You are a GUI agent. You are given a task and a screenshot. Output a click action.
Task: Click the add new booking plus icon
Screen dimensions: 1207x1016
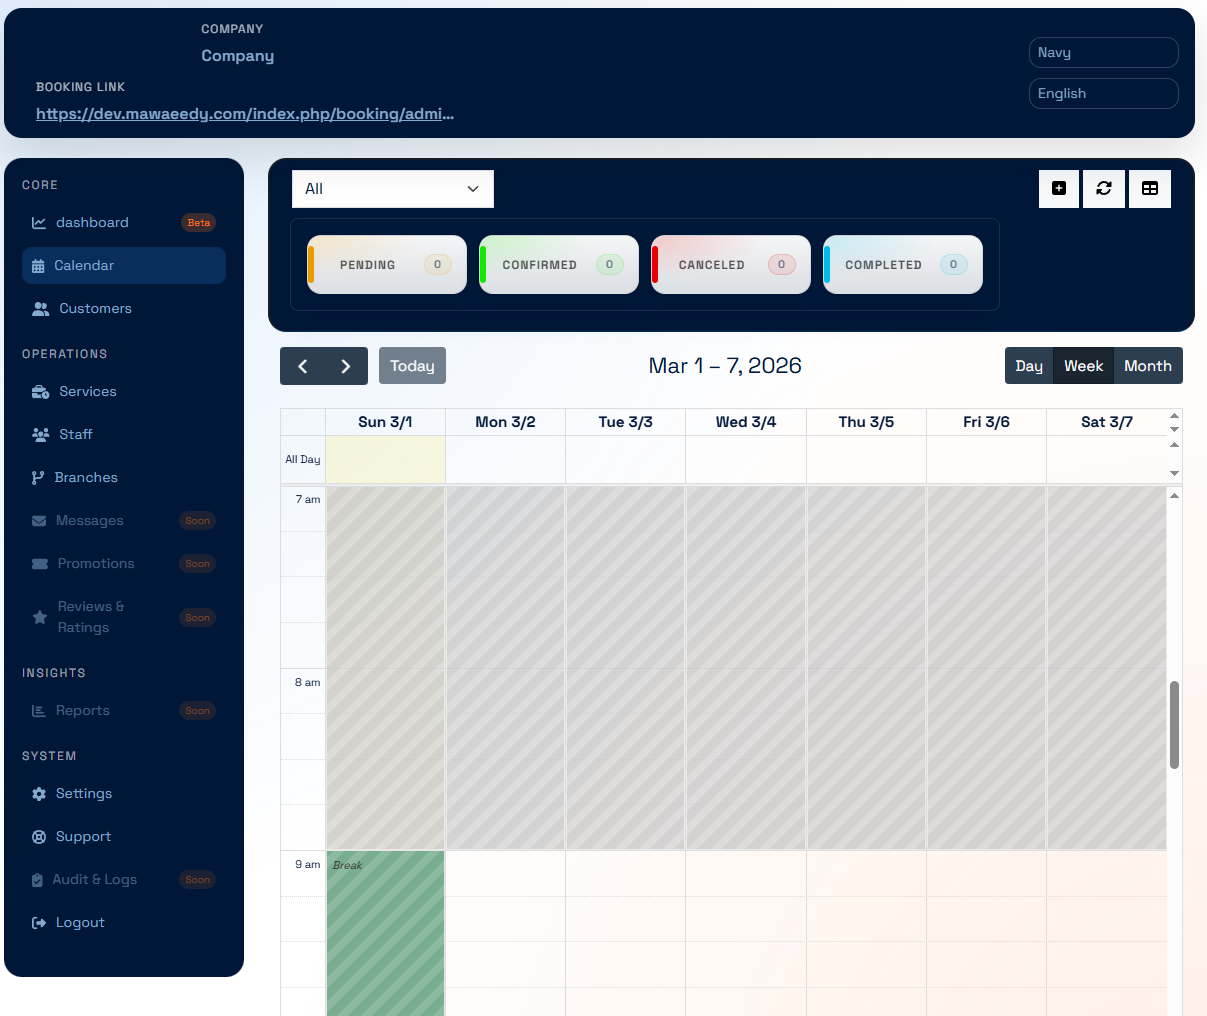coord(1059,188)
